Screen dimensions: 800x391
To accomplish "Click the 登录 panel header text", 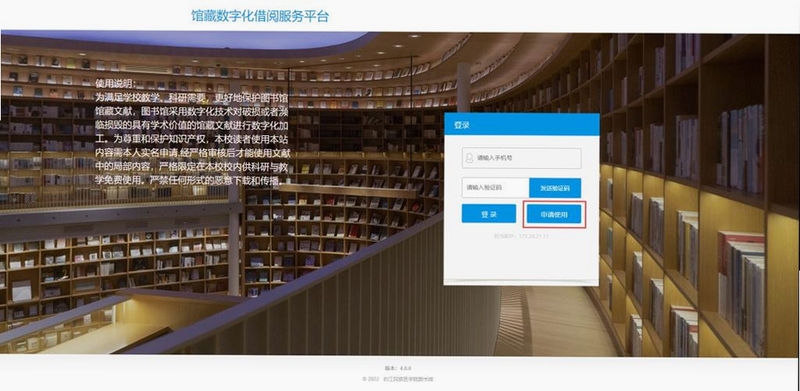I will click(461, 125).
